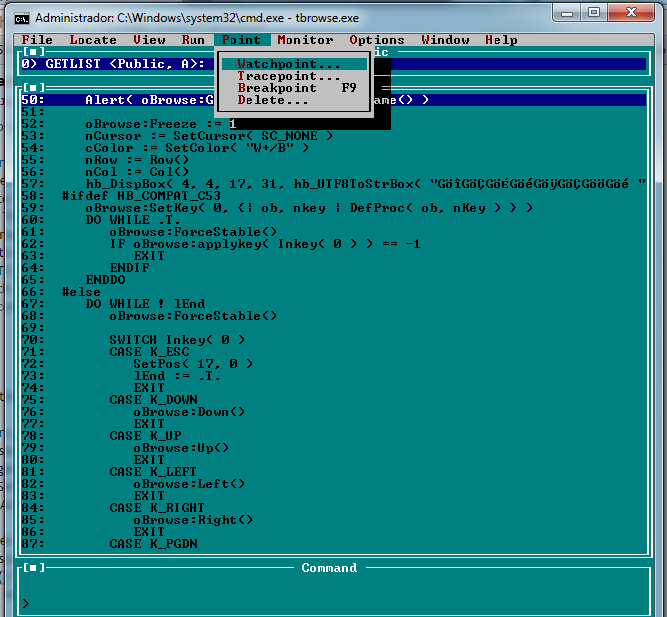
Task: Close the Monitor pane via its box icon
Action: (x=34, y=51)
